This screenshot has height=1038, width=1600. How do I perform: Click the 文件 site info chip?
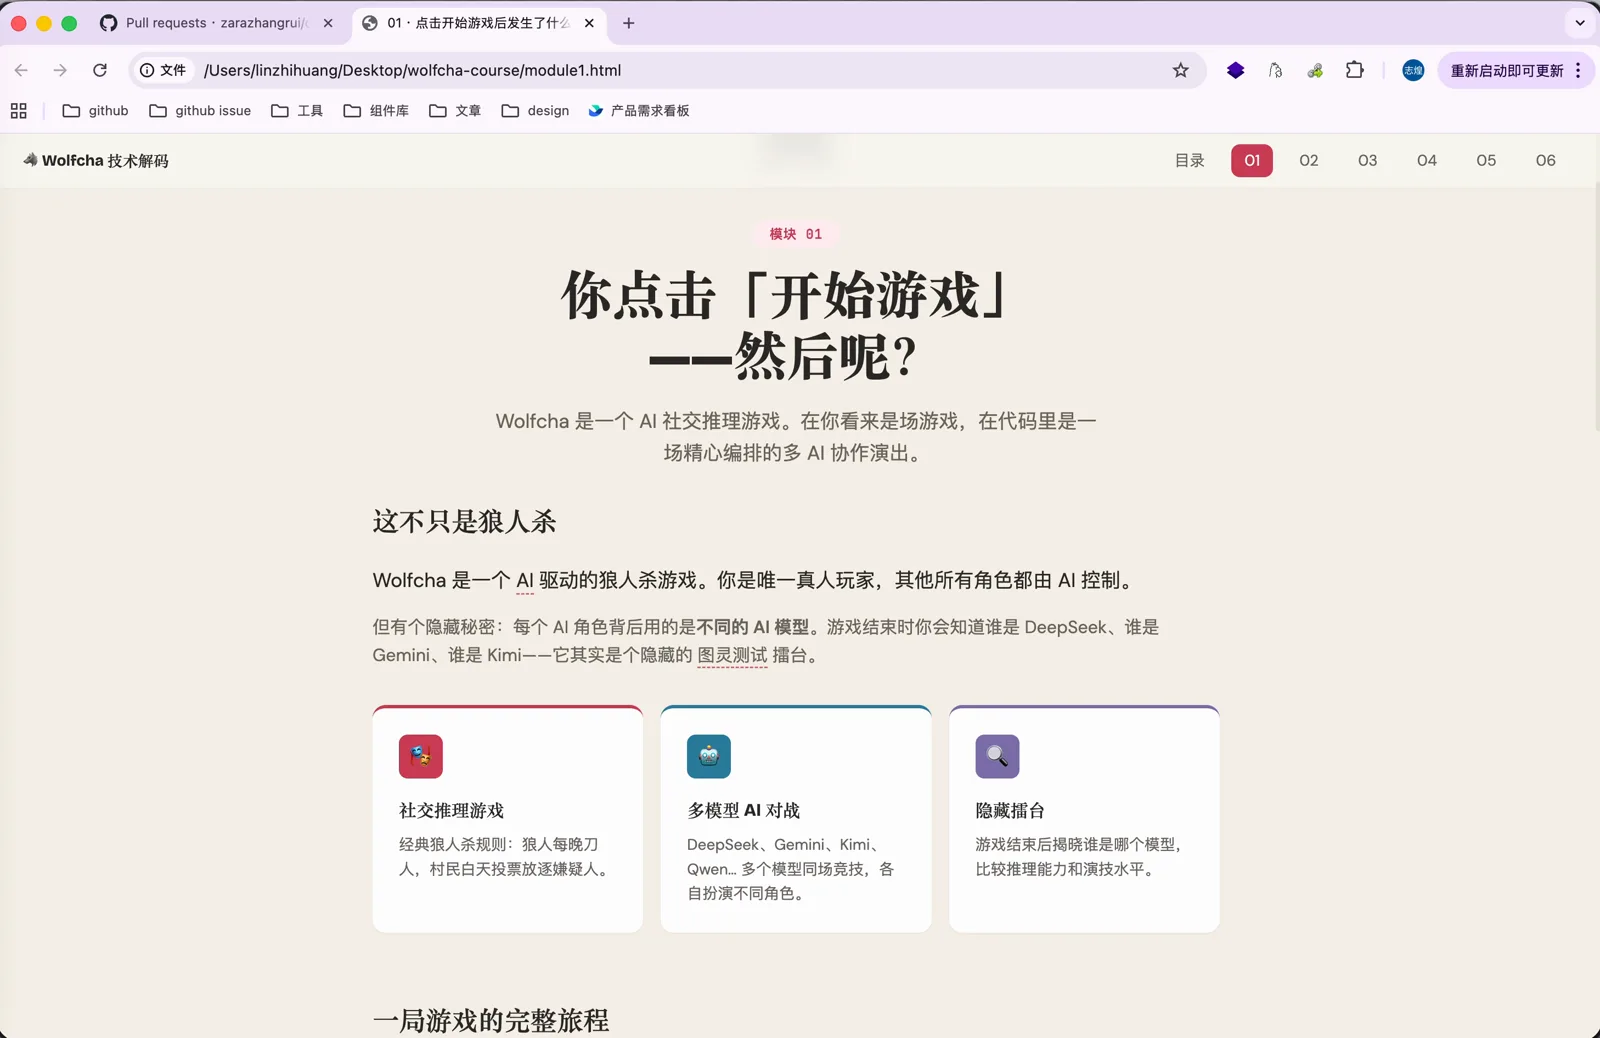[x=163, y=70]
